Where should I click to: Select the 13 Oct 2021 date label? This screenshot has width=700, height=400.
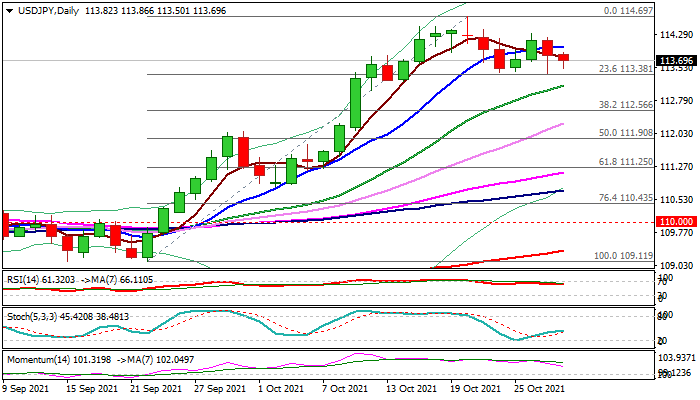click(410, 388)
